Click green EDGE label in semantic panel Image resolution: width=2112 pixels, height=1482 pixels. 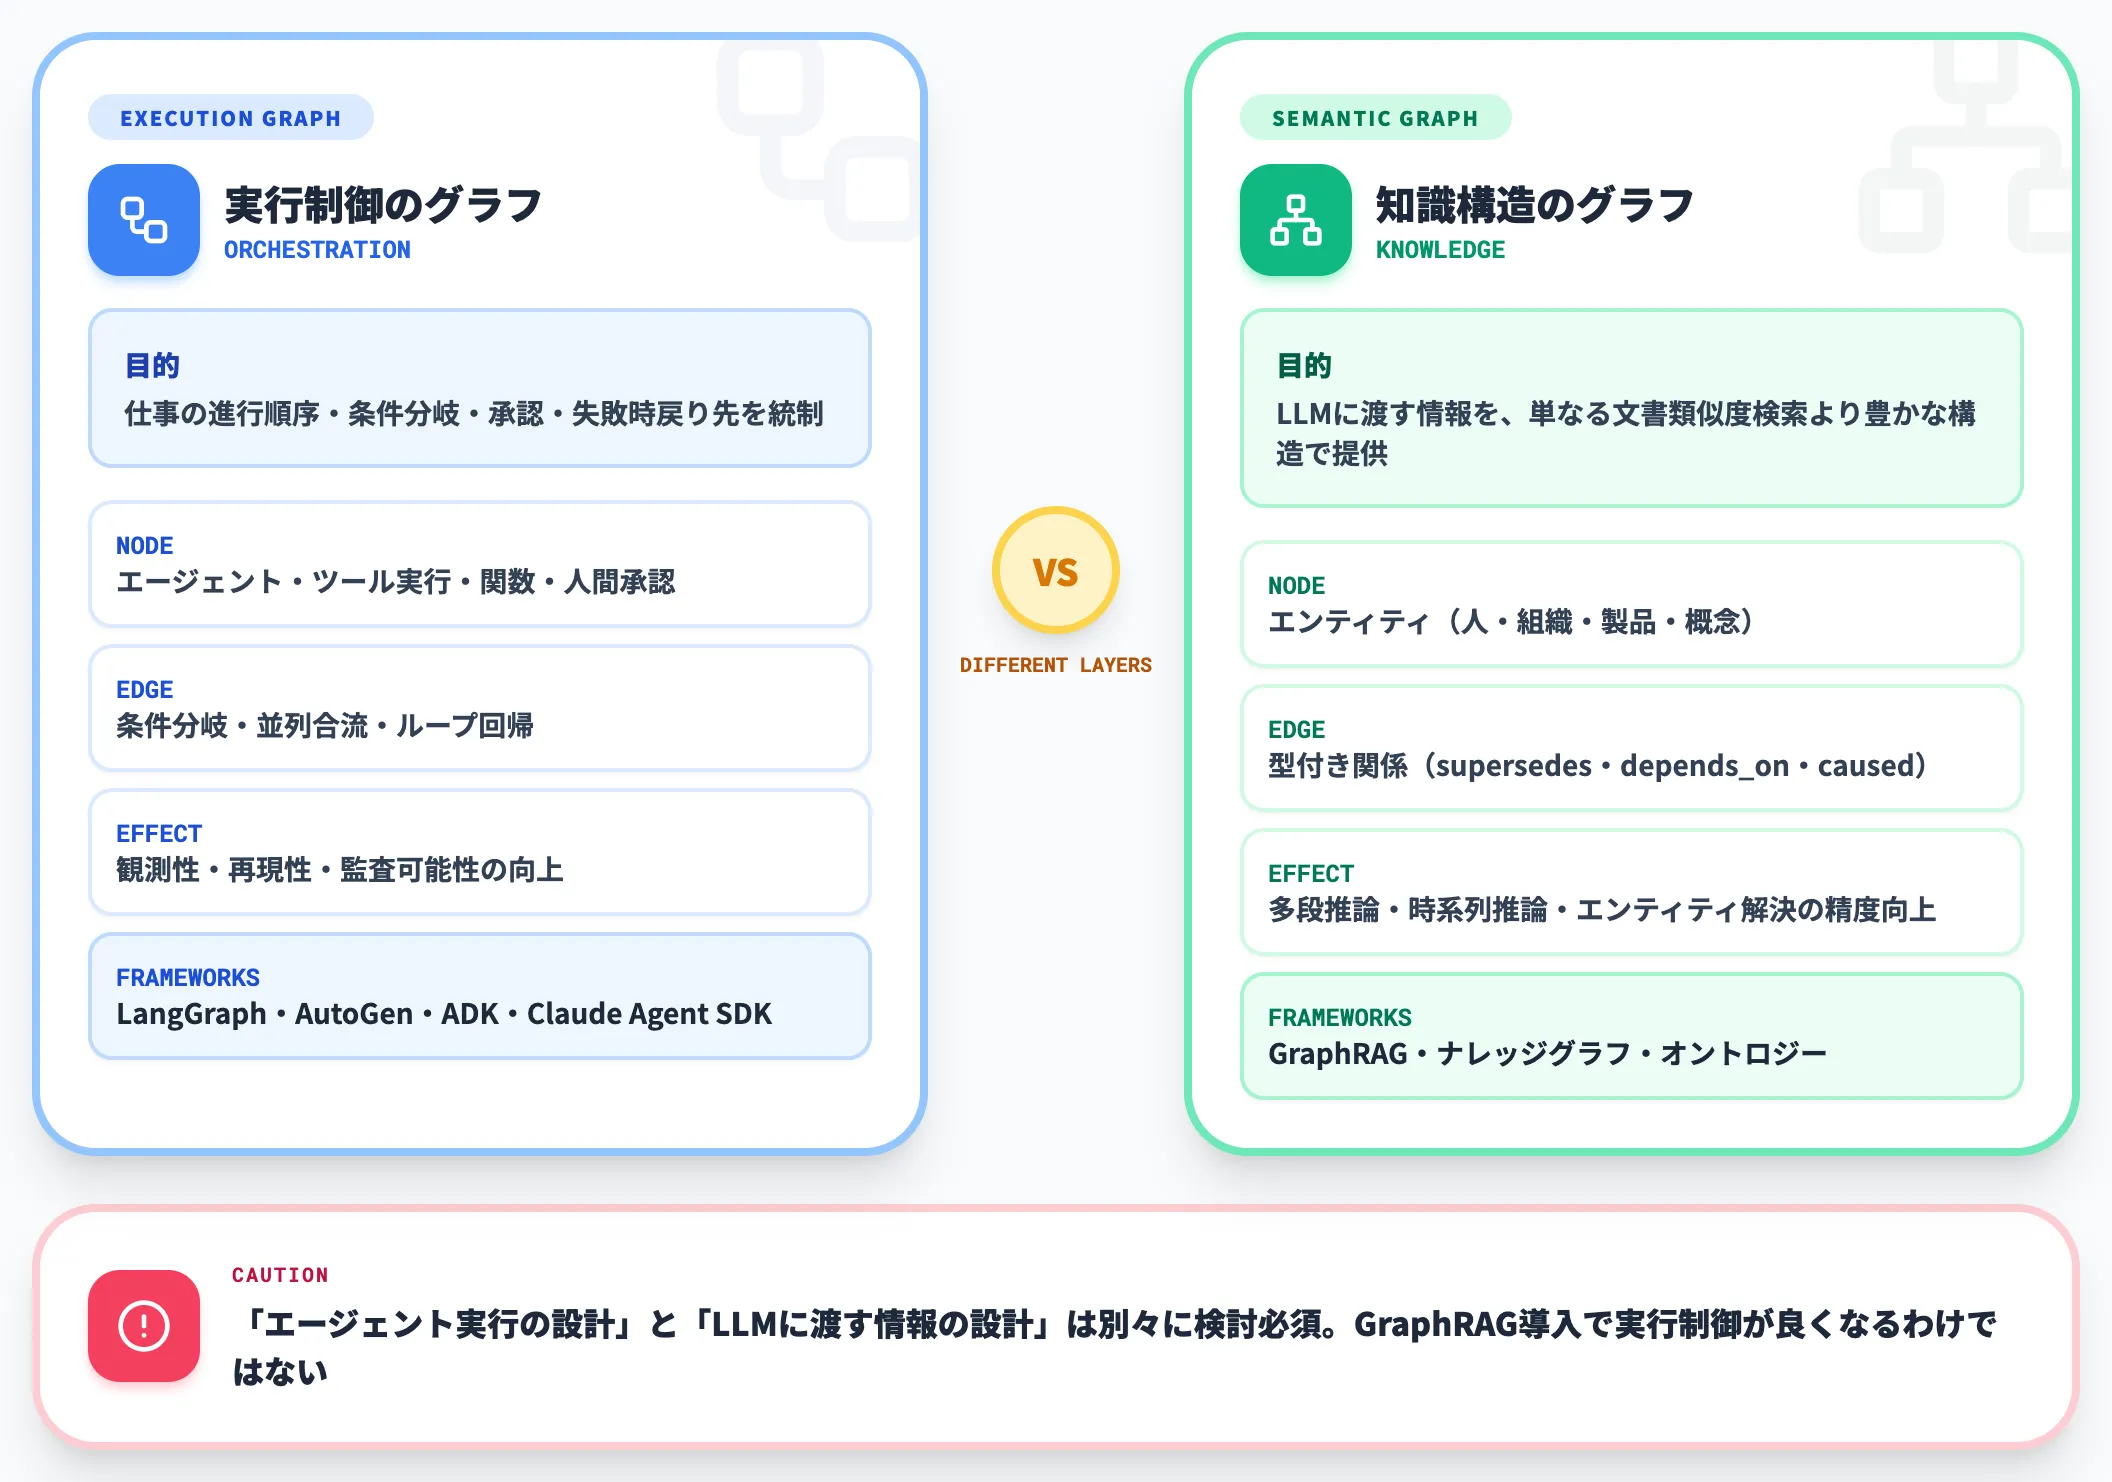[1297, 730]
